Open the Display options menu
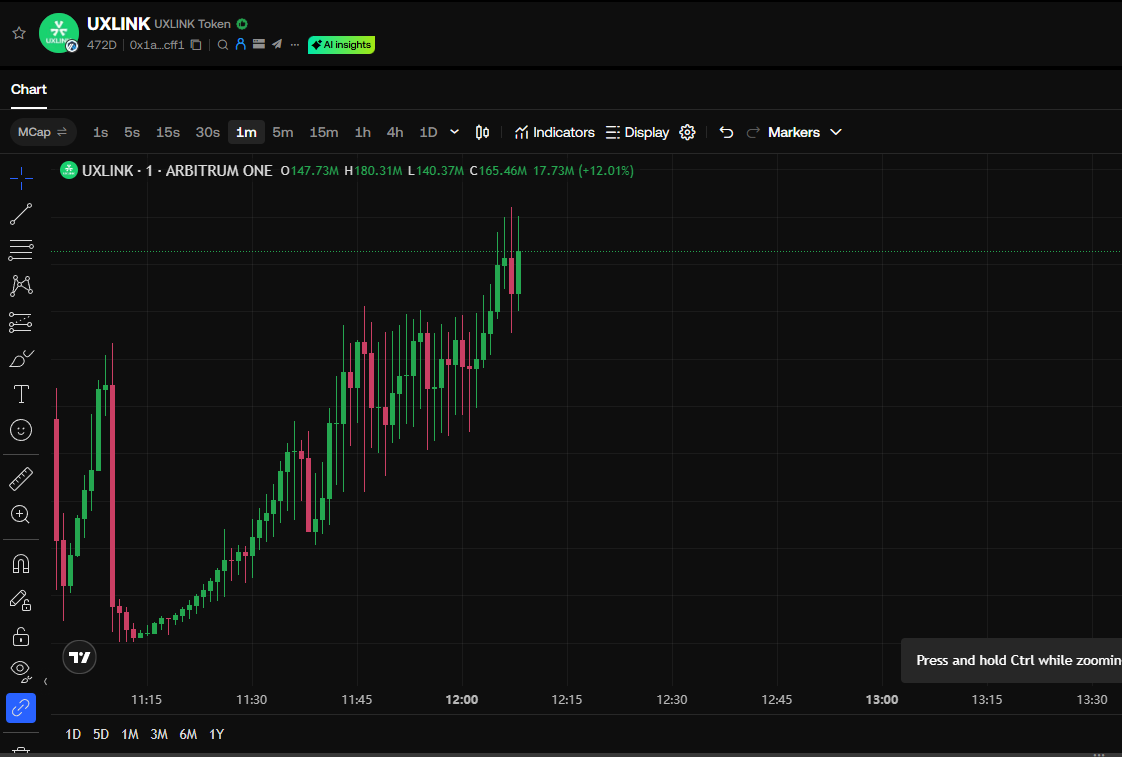Viewport: 1122px width, 757px height. click(637, 132)
